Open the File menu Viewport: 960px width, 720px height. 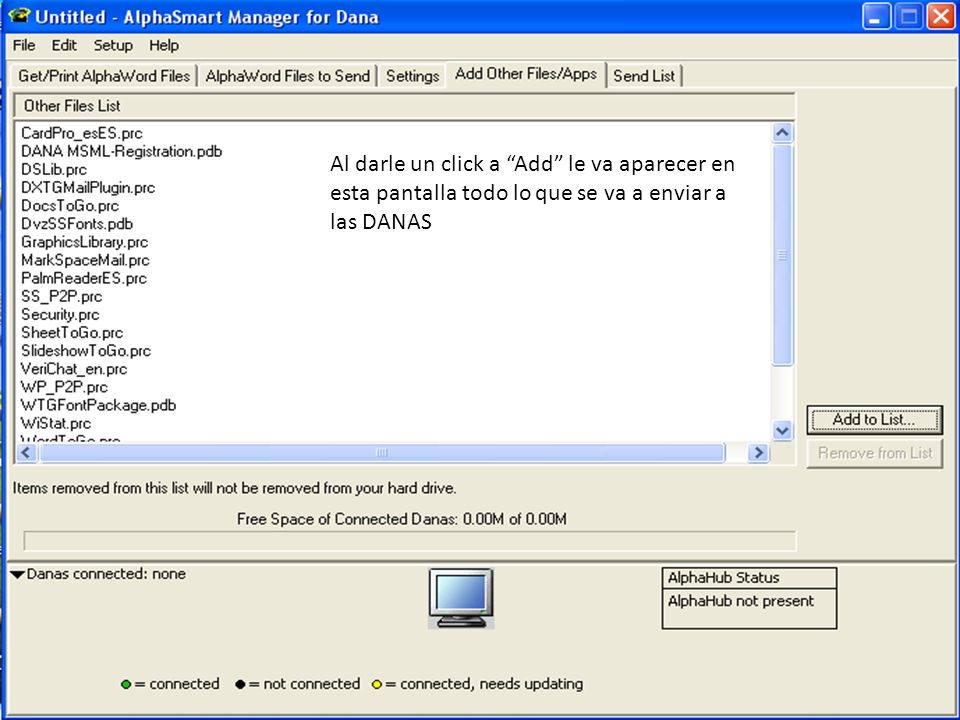click(24, 45)
